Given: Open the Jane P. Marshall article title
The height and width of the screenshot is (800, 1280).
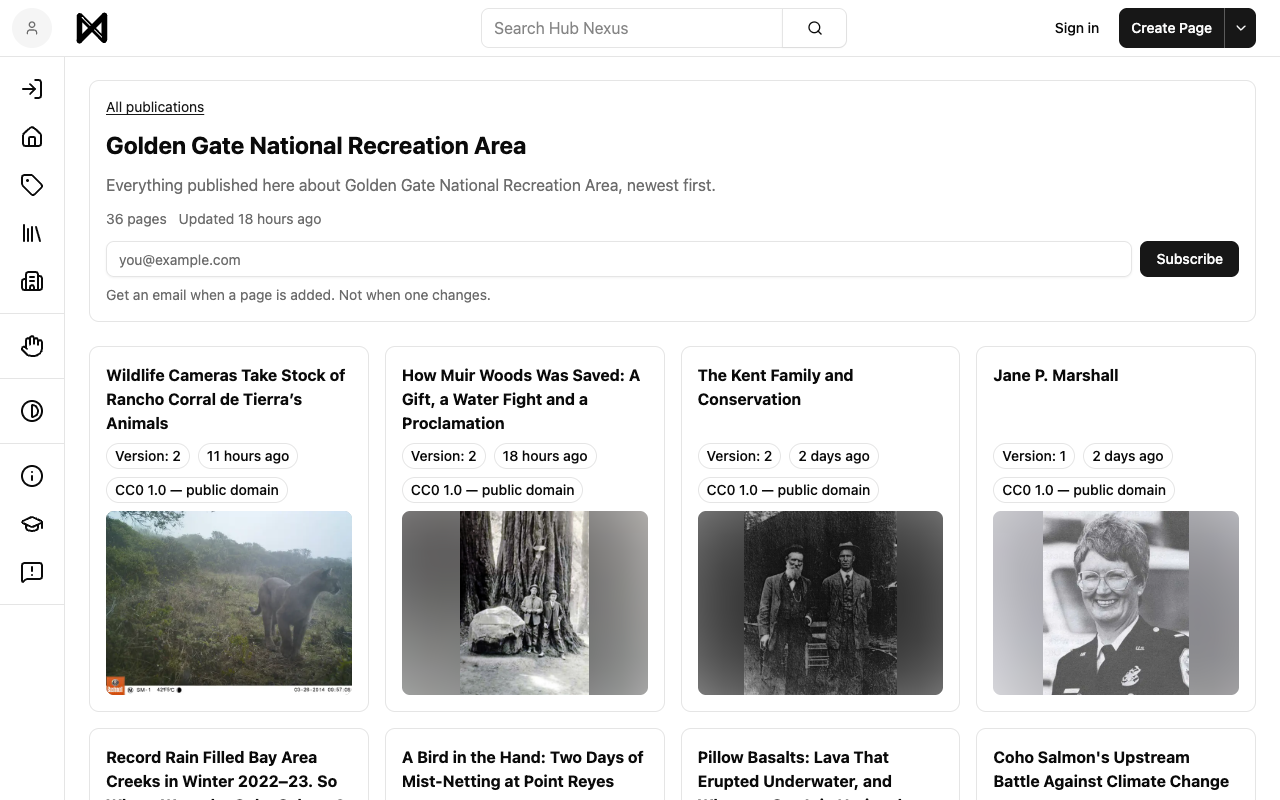Looking at the screenshot, I should (x=1056, y=375).
